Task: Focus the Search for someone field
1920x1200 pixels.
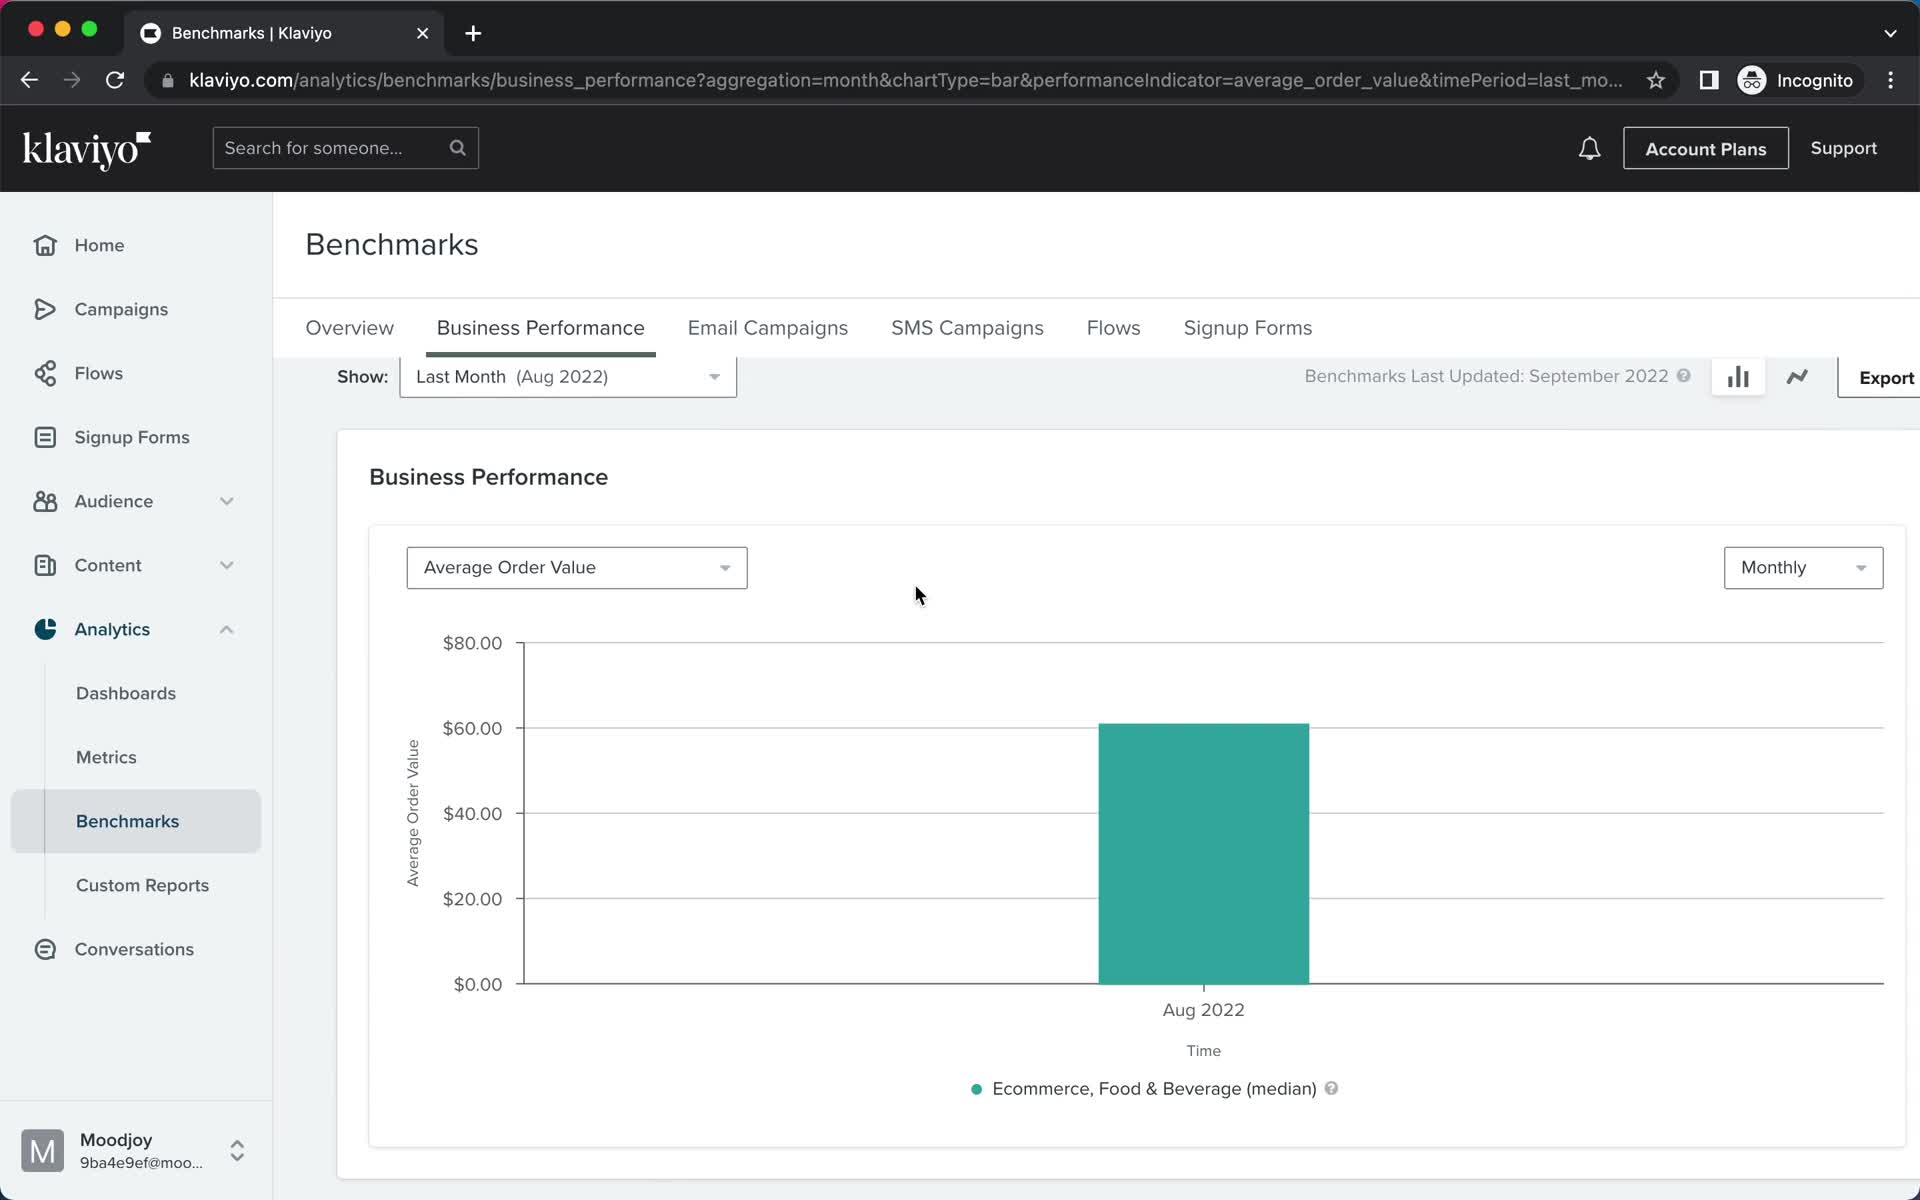Action: coord(345,148)
